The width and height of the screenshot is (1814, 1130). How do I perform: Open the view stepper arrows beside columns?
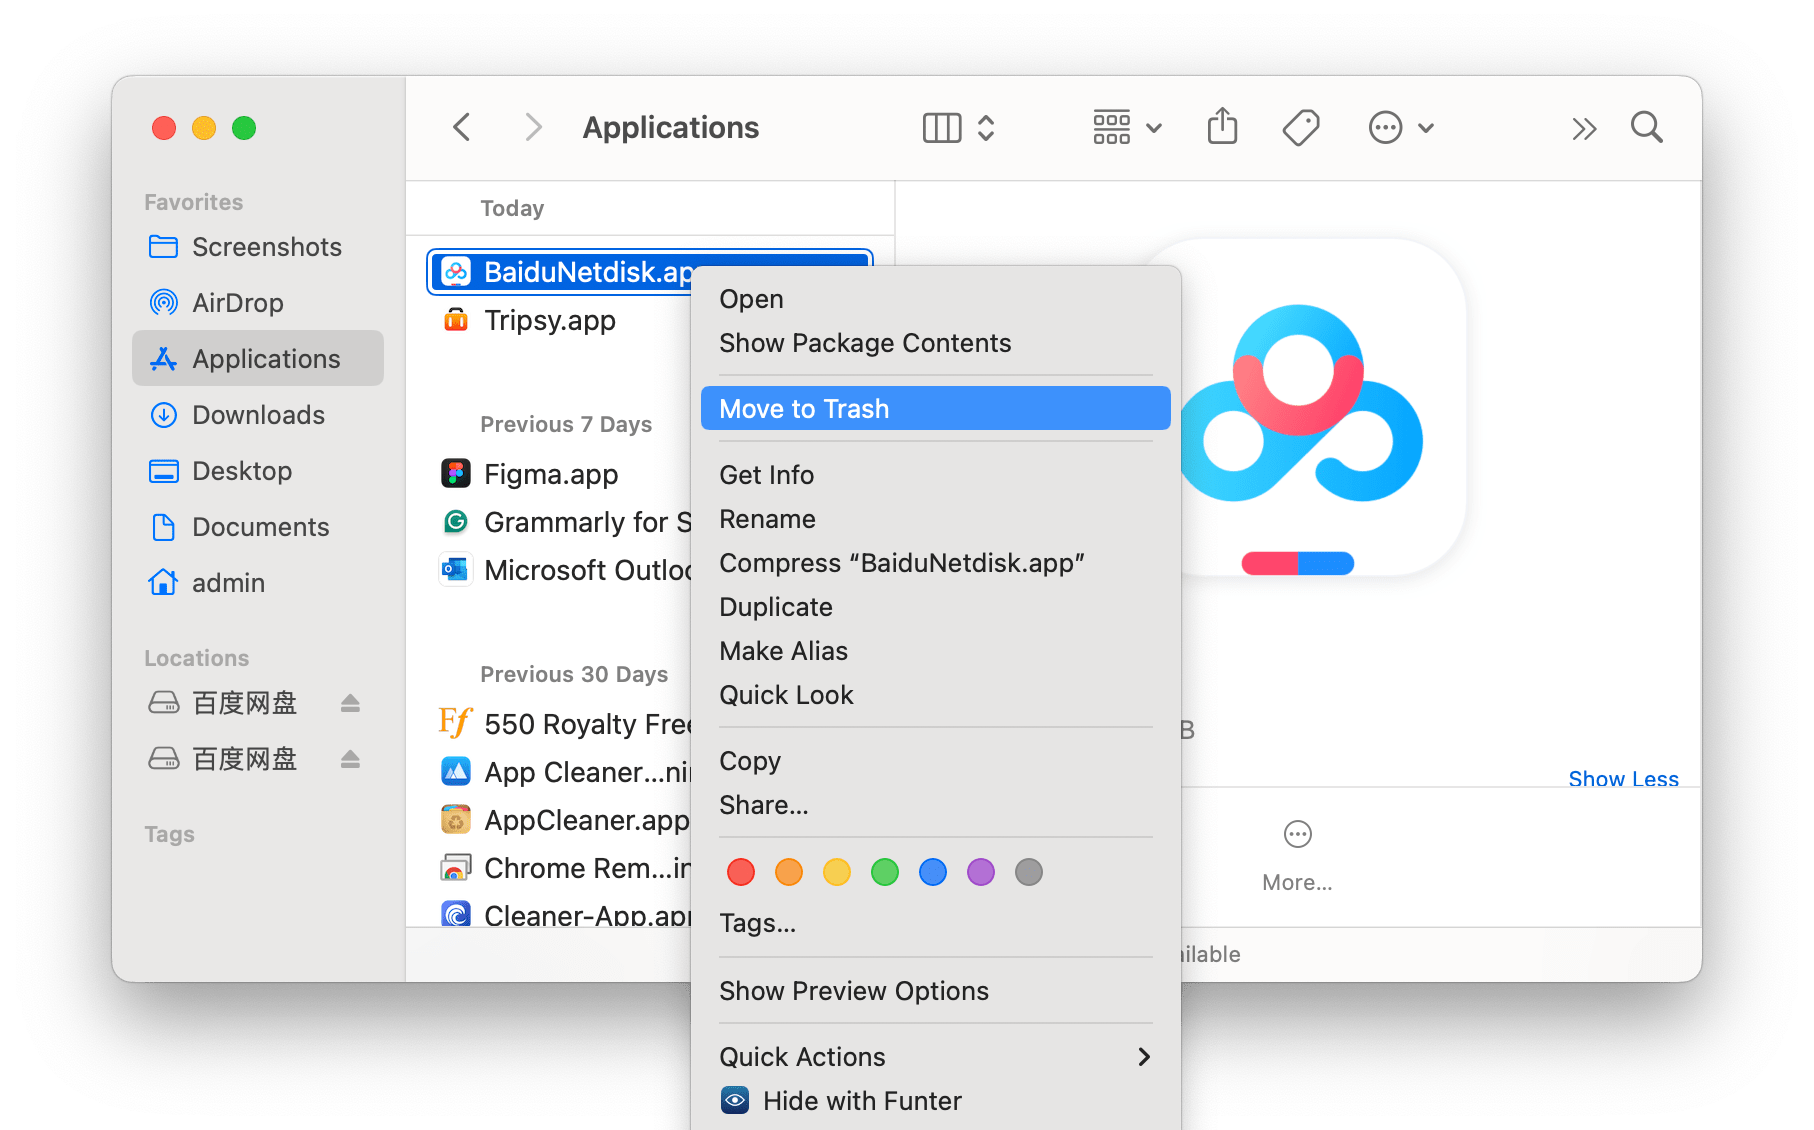(986, 128)
